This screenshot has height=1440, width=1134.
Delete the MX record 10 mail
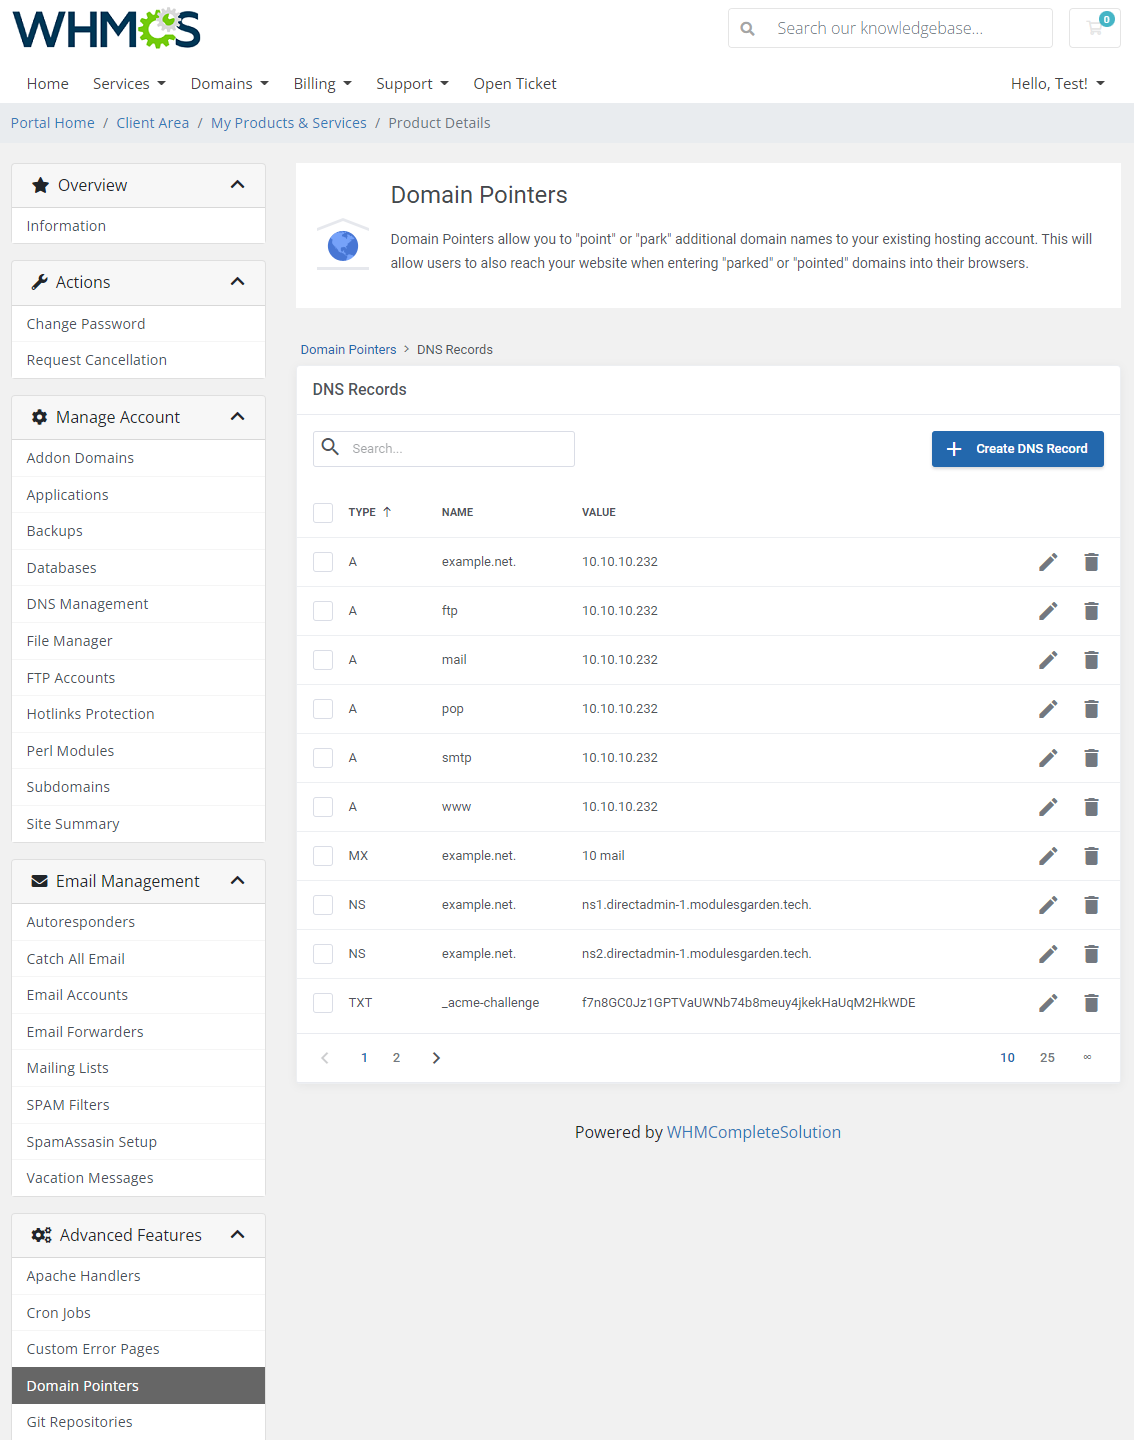1091,856
